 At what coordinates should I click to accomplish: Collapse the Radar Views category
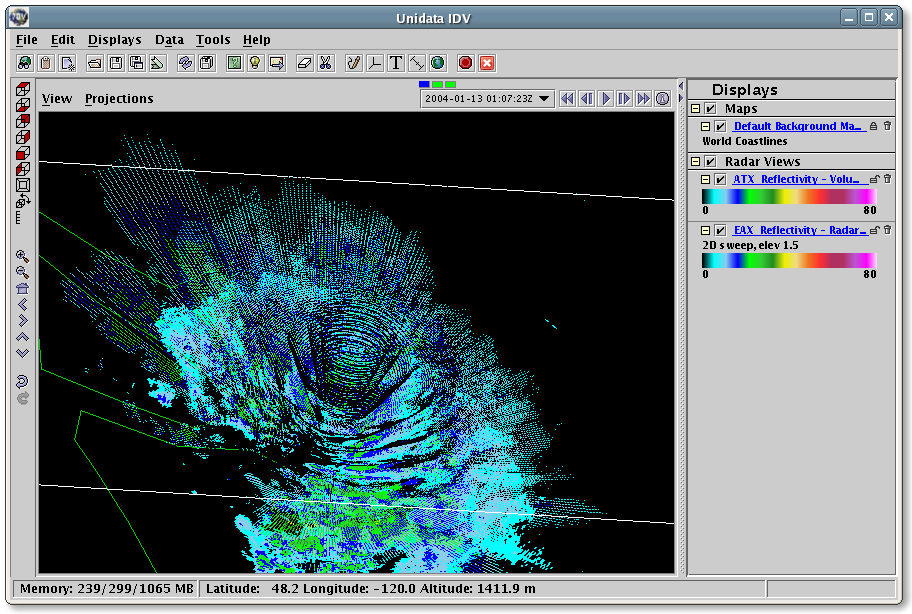pyautogui.click(x=695, y=162)
